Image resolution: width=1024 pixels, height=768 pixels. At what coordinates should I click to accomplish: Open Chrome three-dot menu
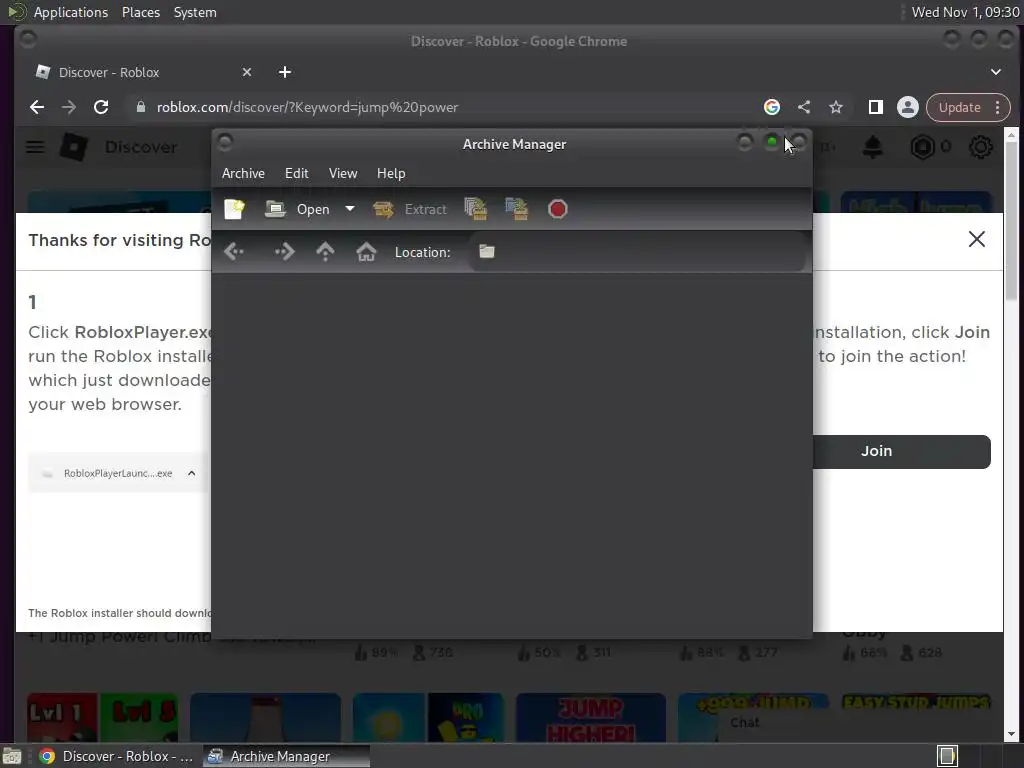(x=997, y=107)
